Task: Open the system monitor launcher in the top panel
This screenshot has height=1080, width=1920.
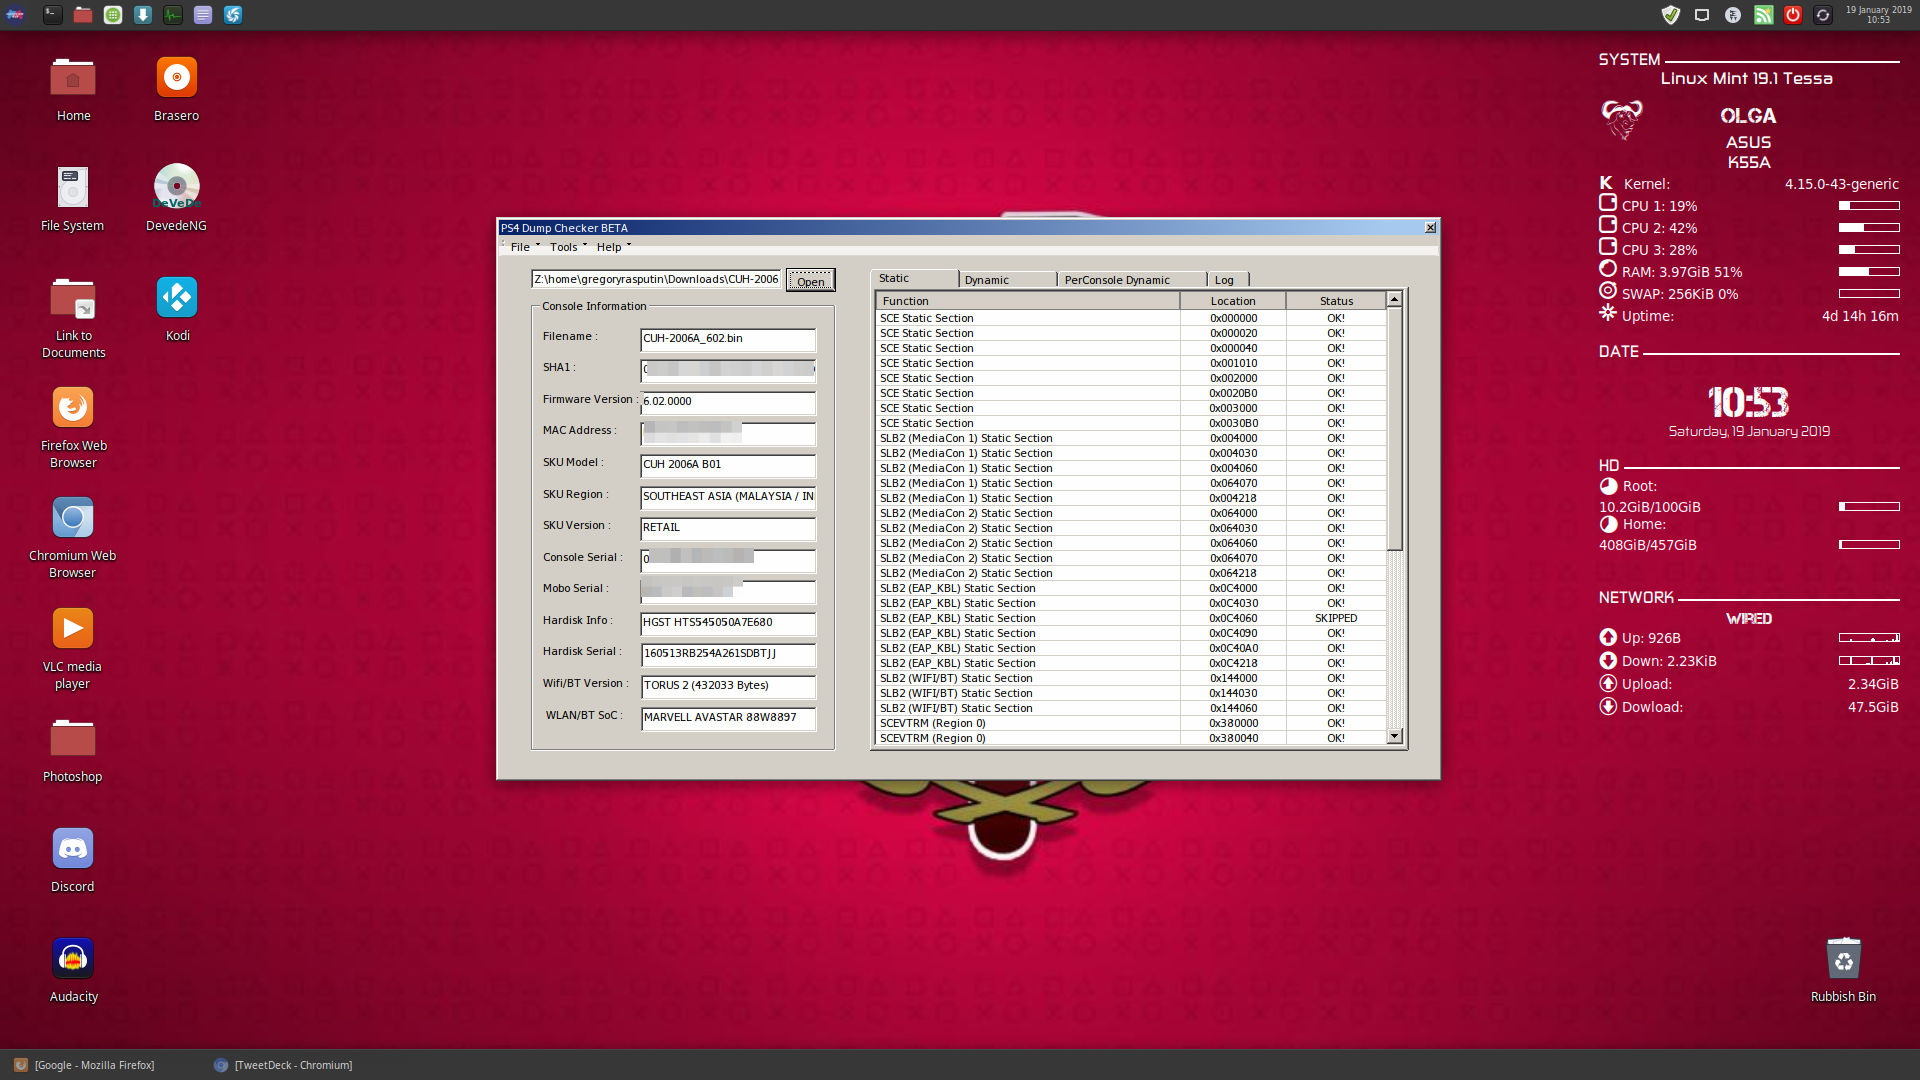Action: coord(173,15)
